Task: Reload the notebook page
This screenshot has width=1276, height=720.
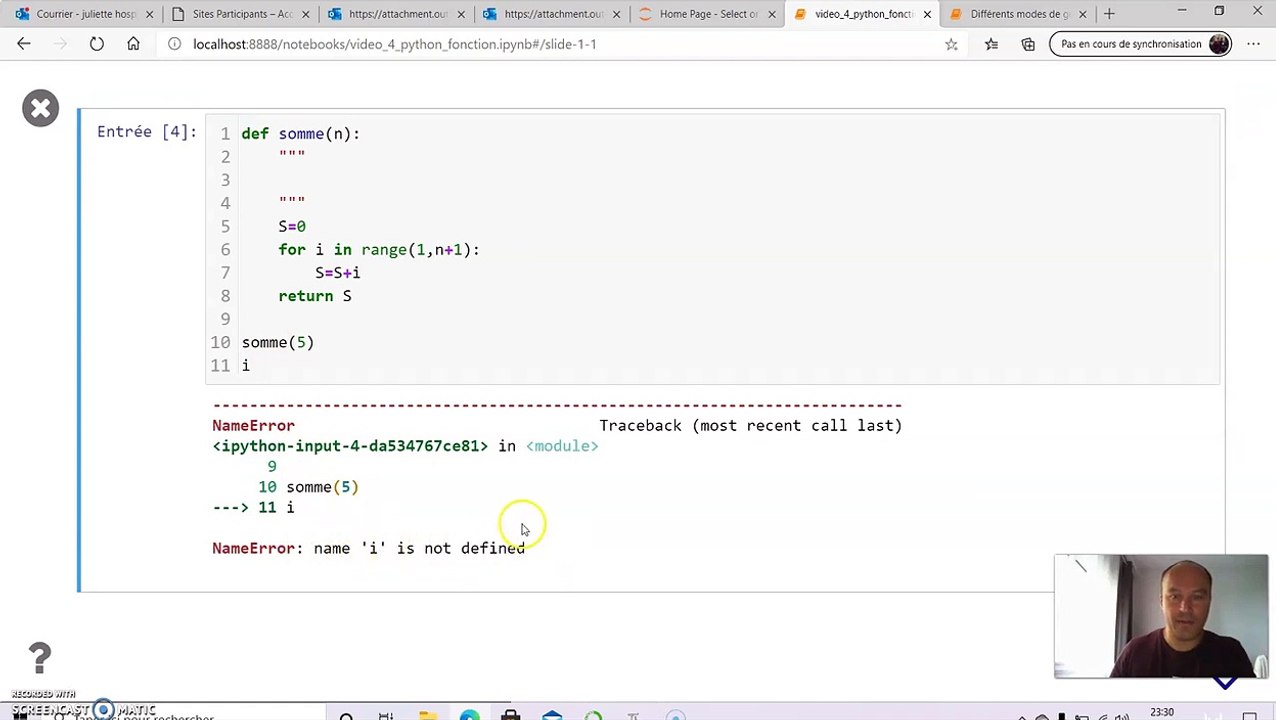Action: (97, 44)
